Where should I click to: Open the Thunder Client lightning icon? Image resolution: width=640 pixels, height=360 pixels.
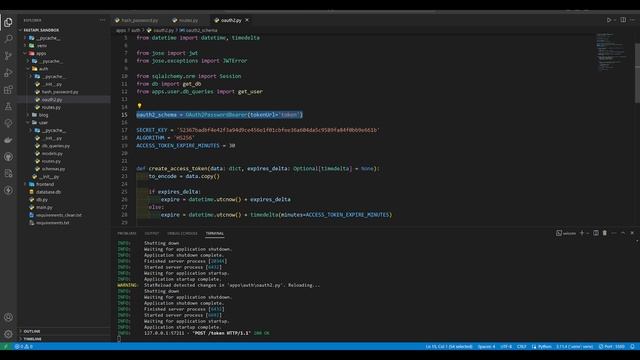[x=8, y=190]
